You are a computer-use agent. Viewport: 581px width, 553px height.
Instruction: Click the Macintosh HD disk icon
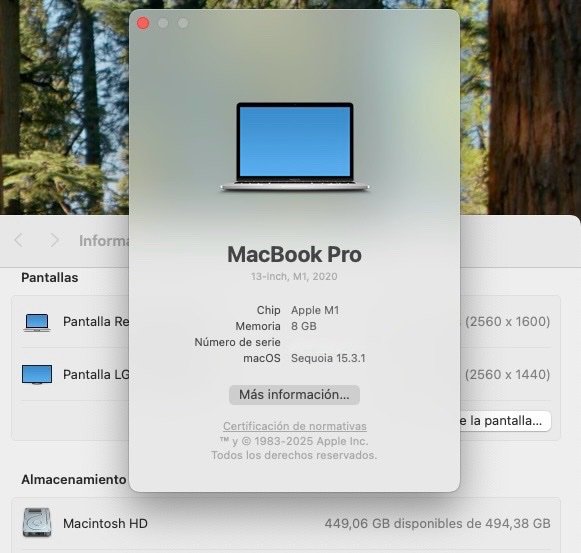click(x=37, y=522)
